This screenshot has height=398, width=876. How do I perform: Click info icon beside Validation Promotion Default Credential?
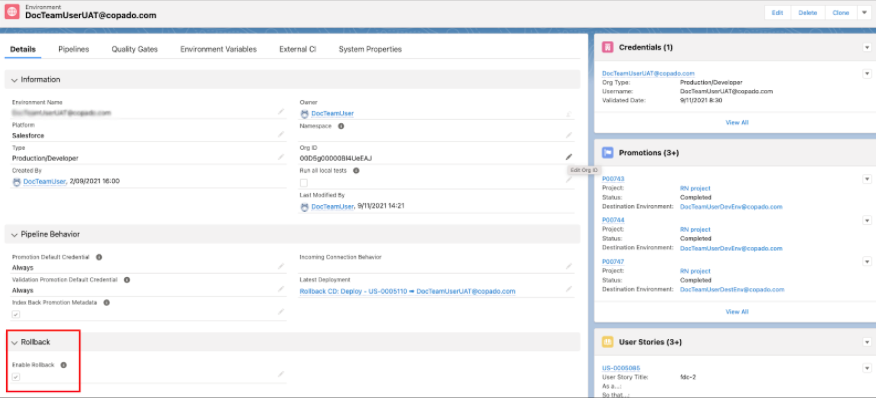point(127,279)
